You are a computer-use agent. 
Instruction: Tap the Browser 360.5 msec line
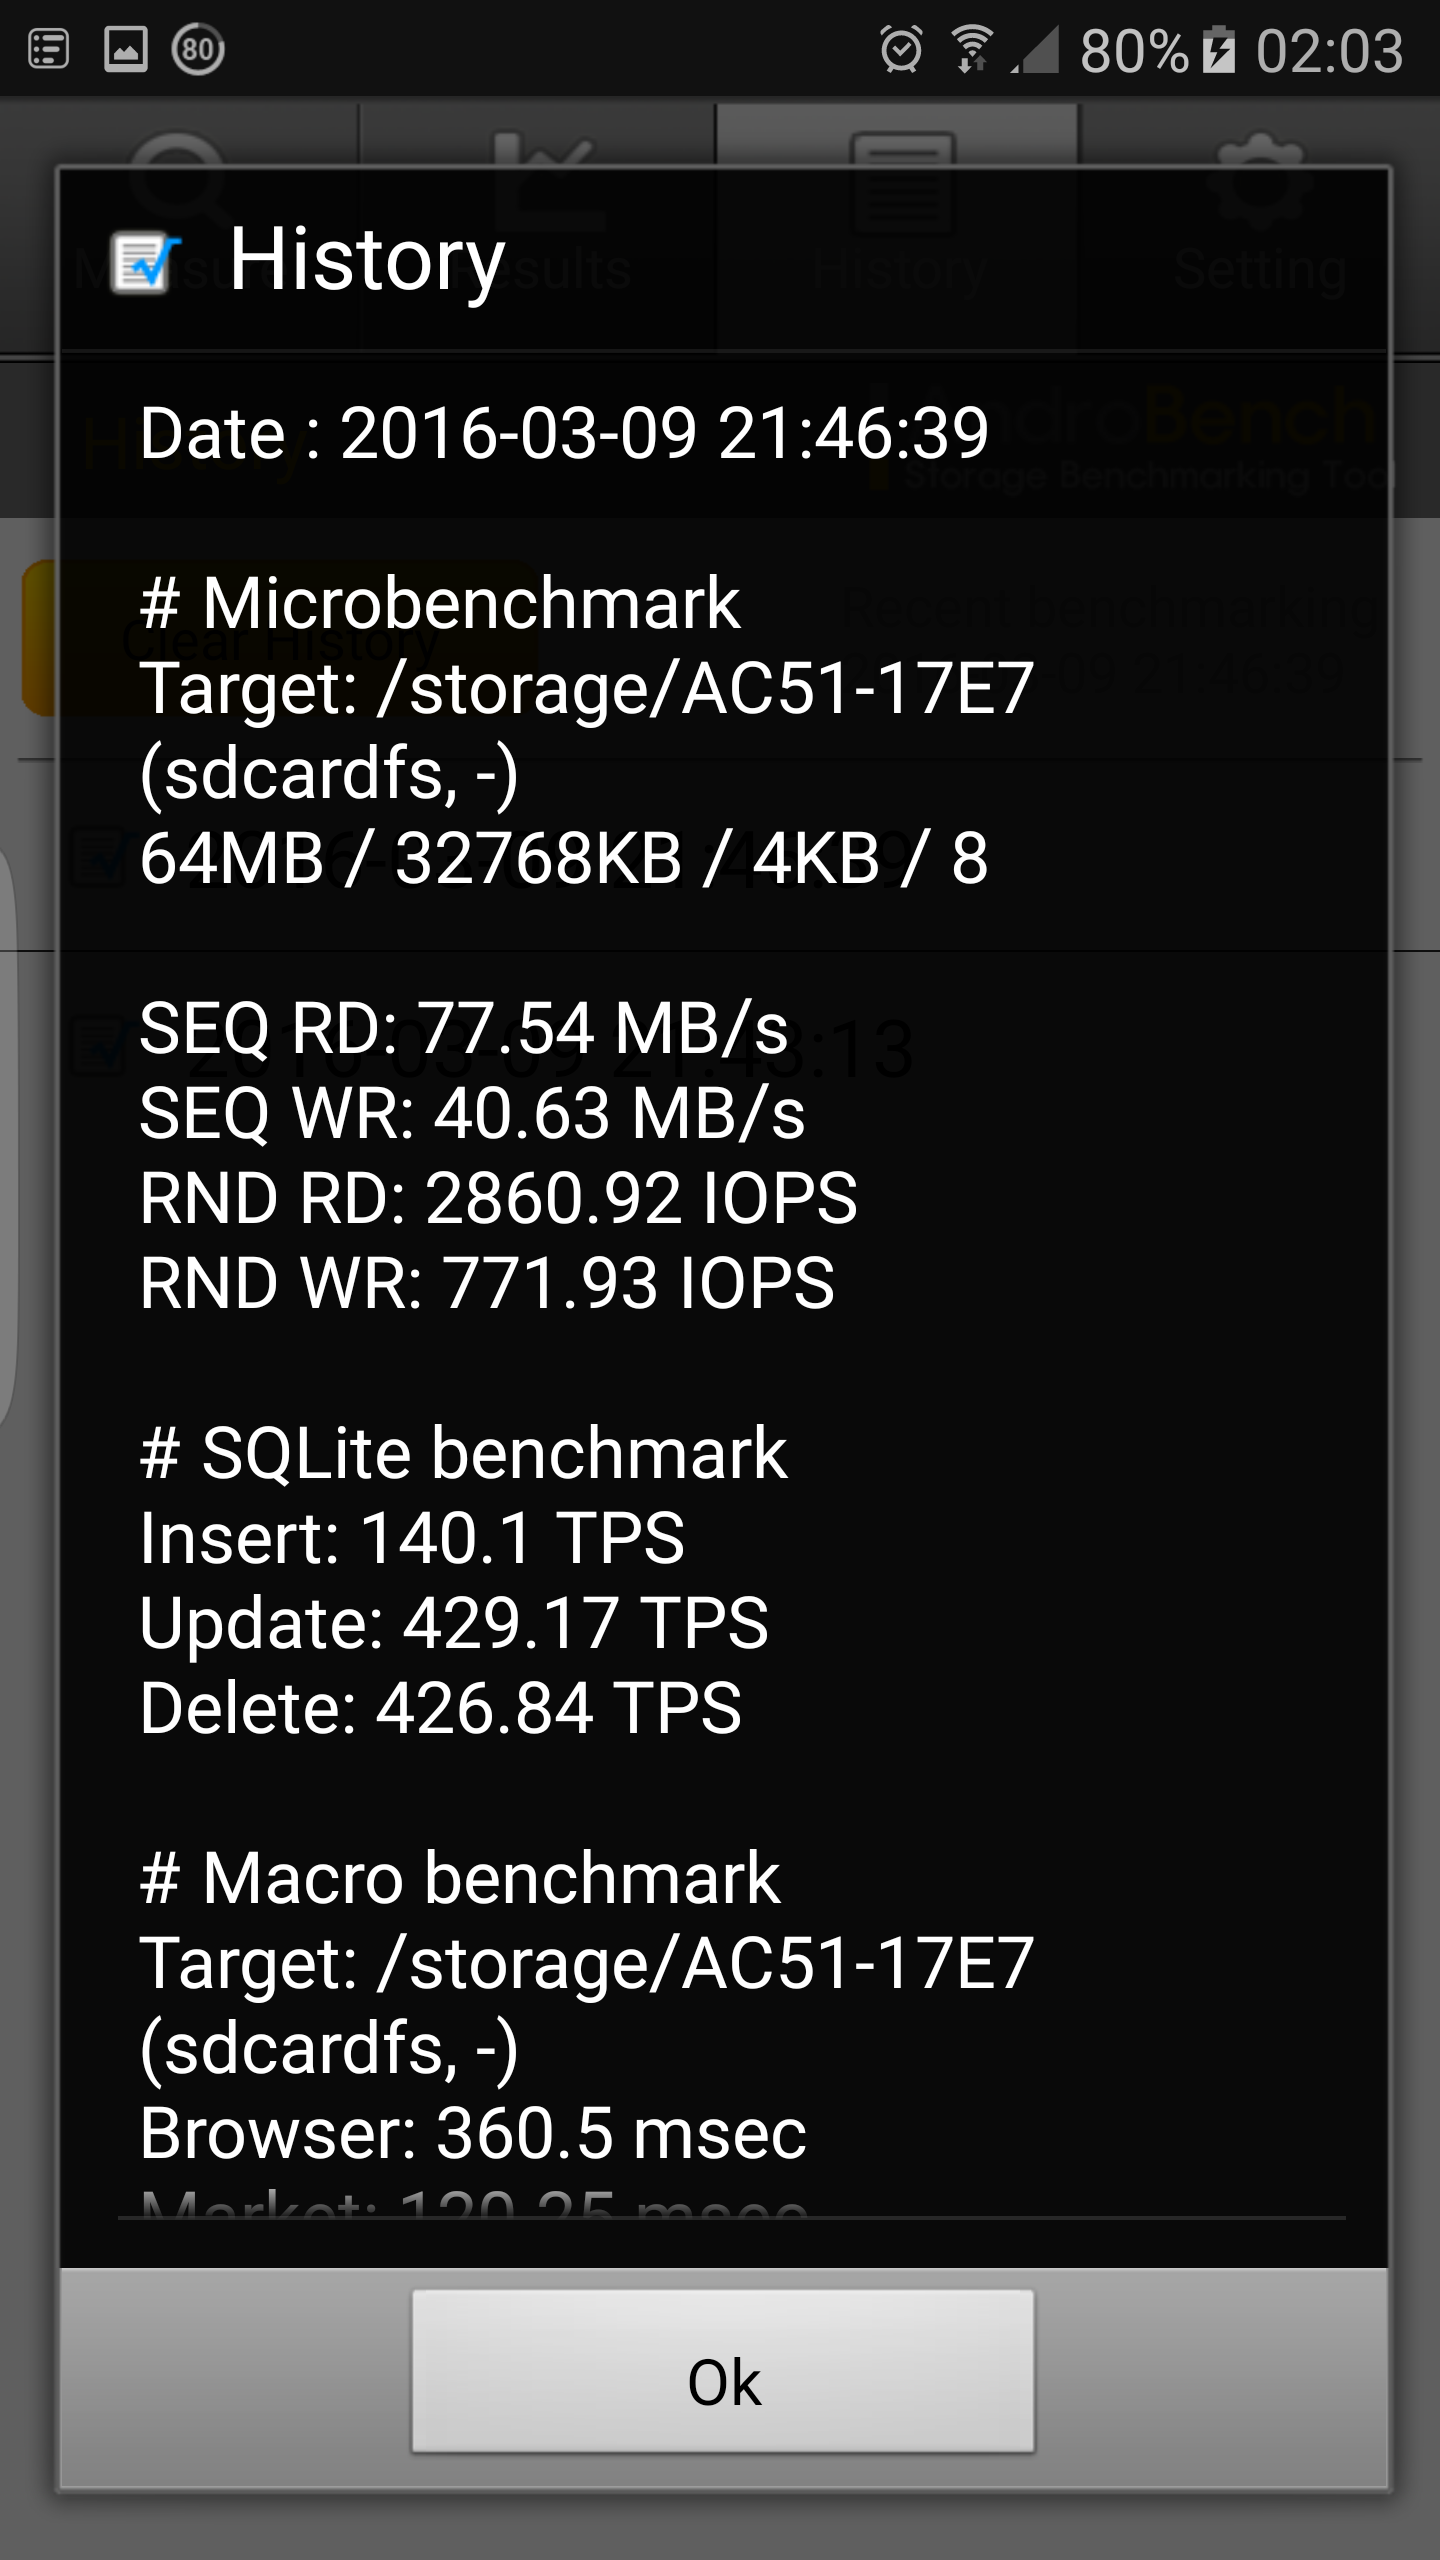pyautogui.click(x=472, y=2133)
